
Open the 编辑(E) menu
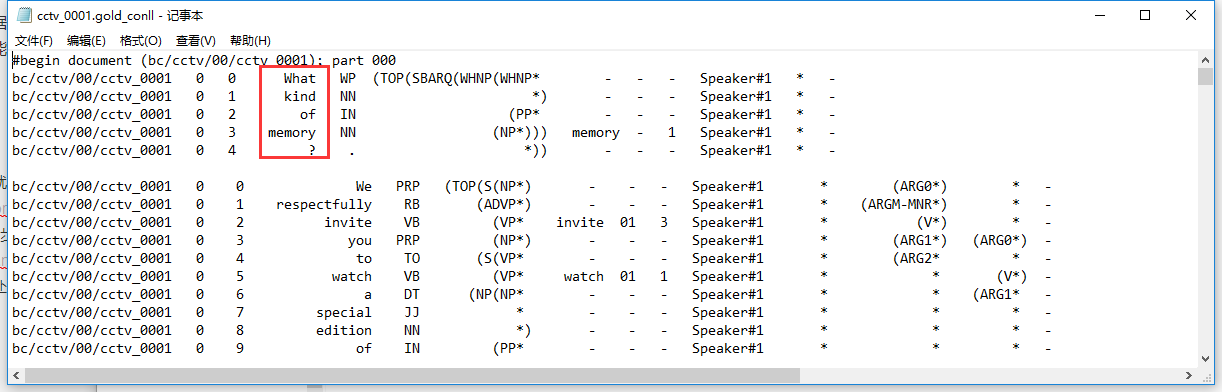click(86, 41)
